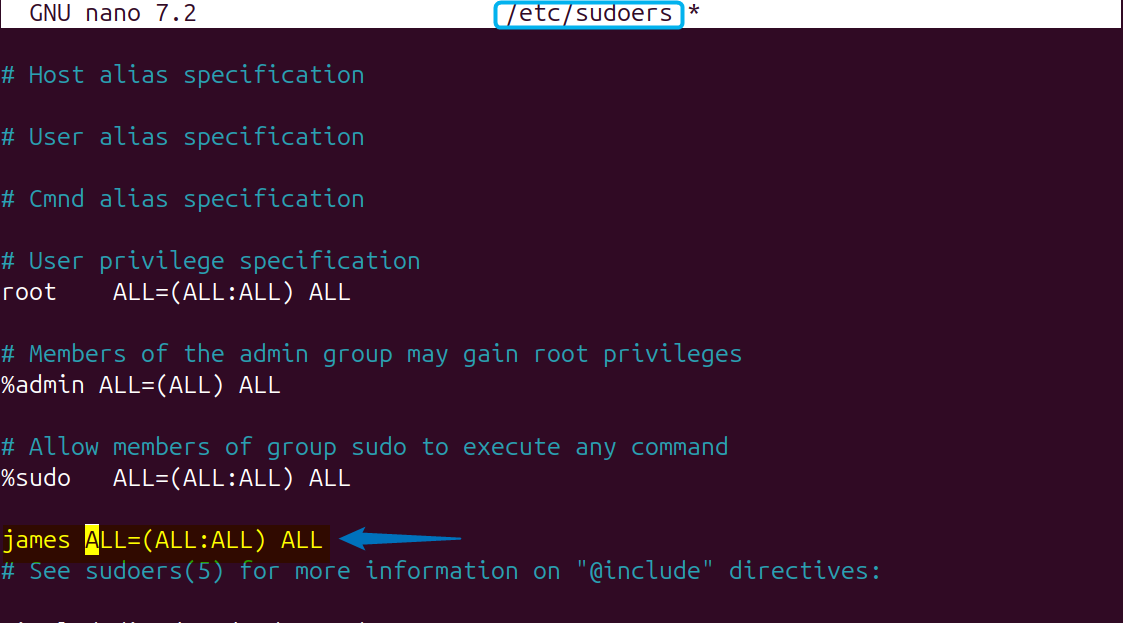Click the modified asterisk after the filename
Viewport: 1123px width, 623px height.
(x=692, y=14)
